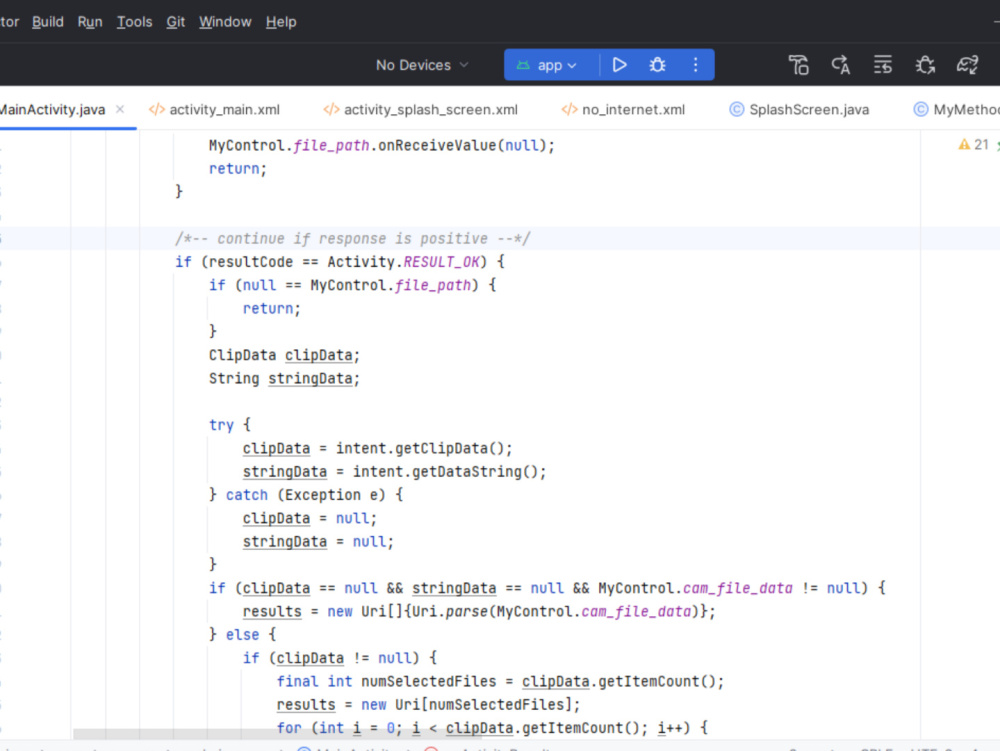
Task: Click RESULT_OK in the if condition
Action: (441, 262)
